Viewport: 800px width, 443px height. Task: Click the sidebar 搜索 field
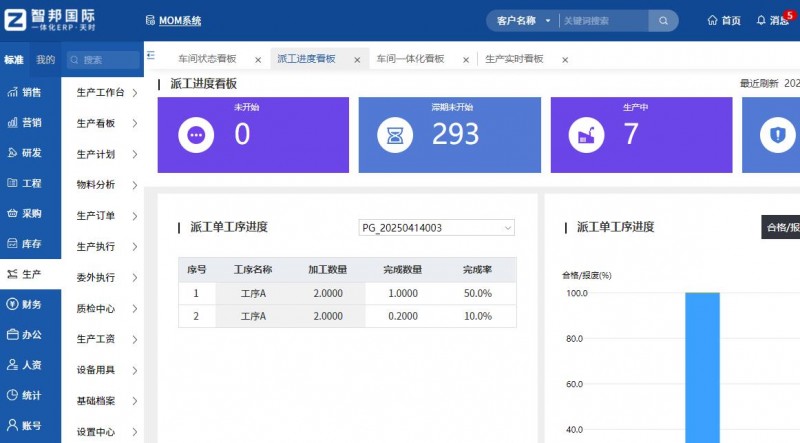104,60
